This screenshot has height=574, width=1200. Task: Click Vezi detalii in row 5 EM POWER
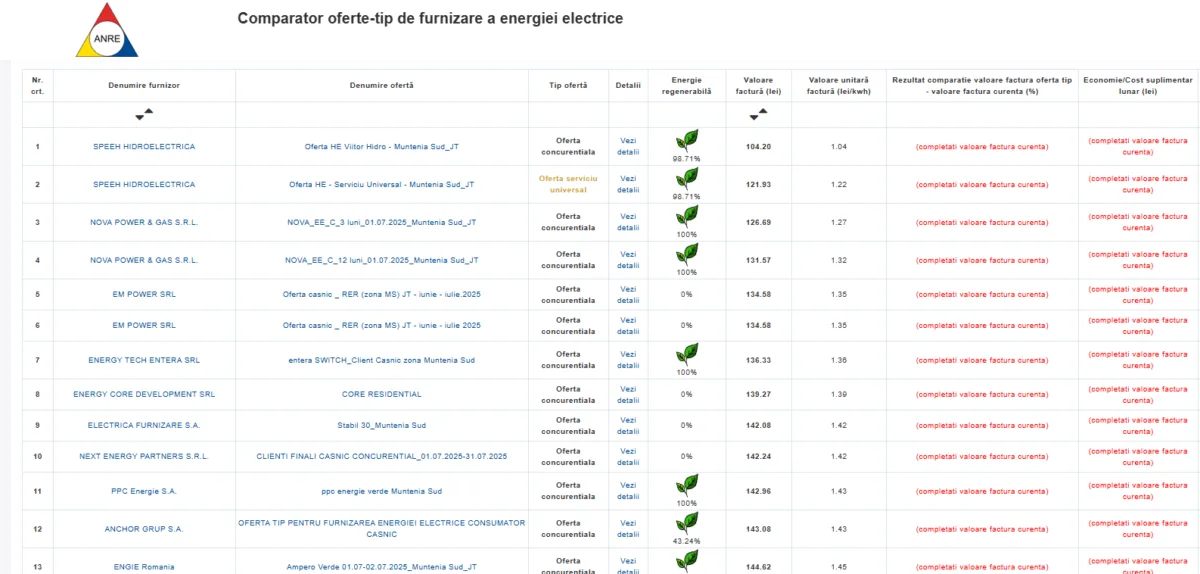click(x=628, y=294)
